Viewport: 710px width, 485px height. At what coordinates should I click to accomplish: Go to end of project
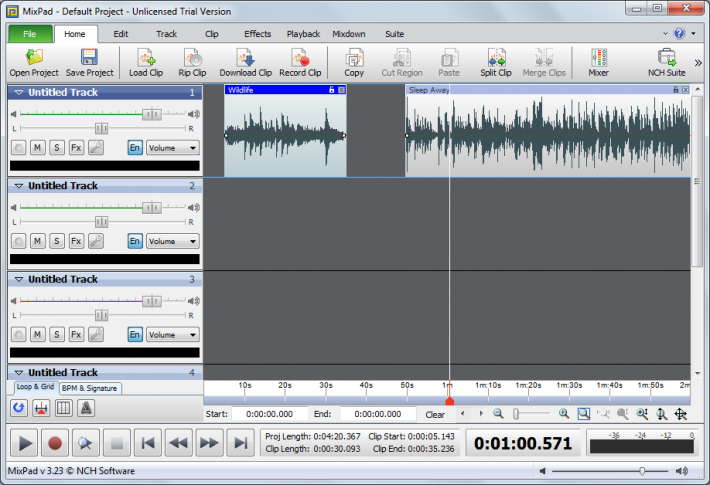pyautogui.click(x=240, y=442)
